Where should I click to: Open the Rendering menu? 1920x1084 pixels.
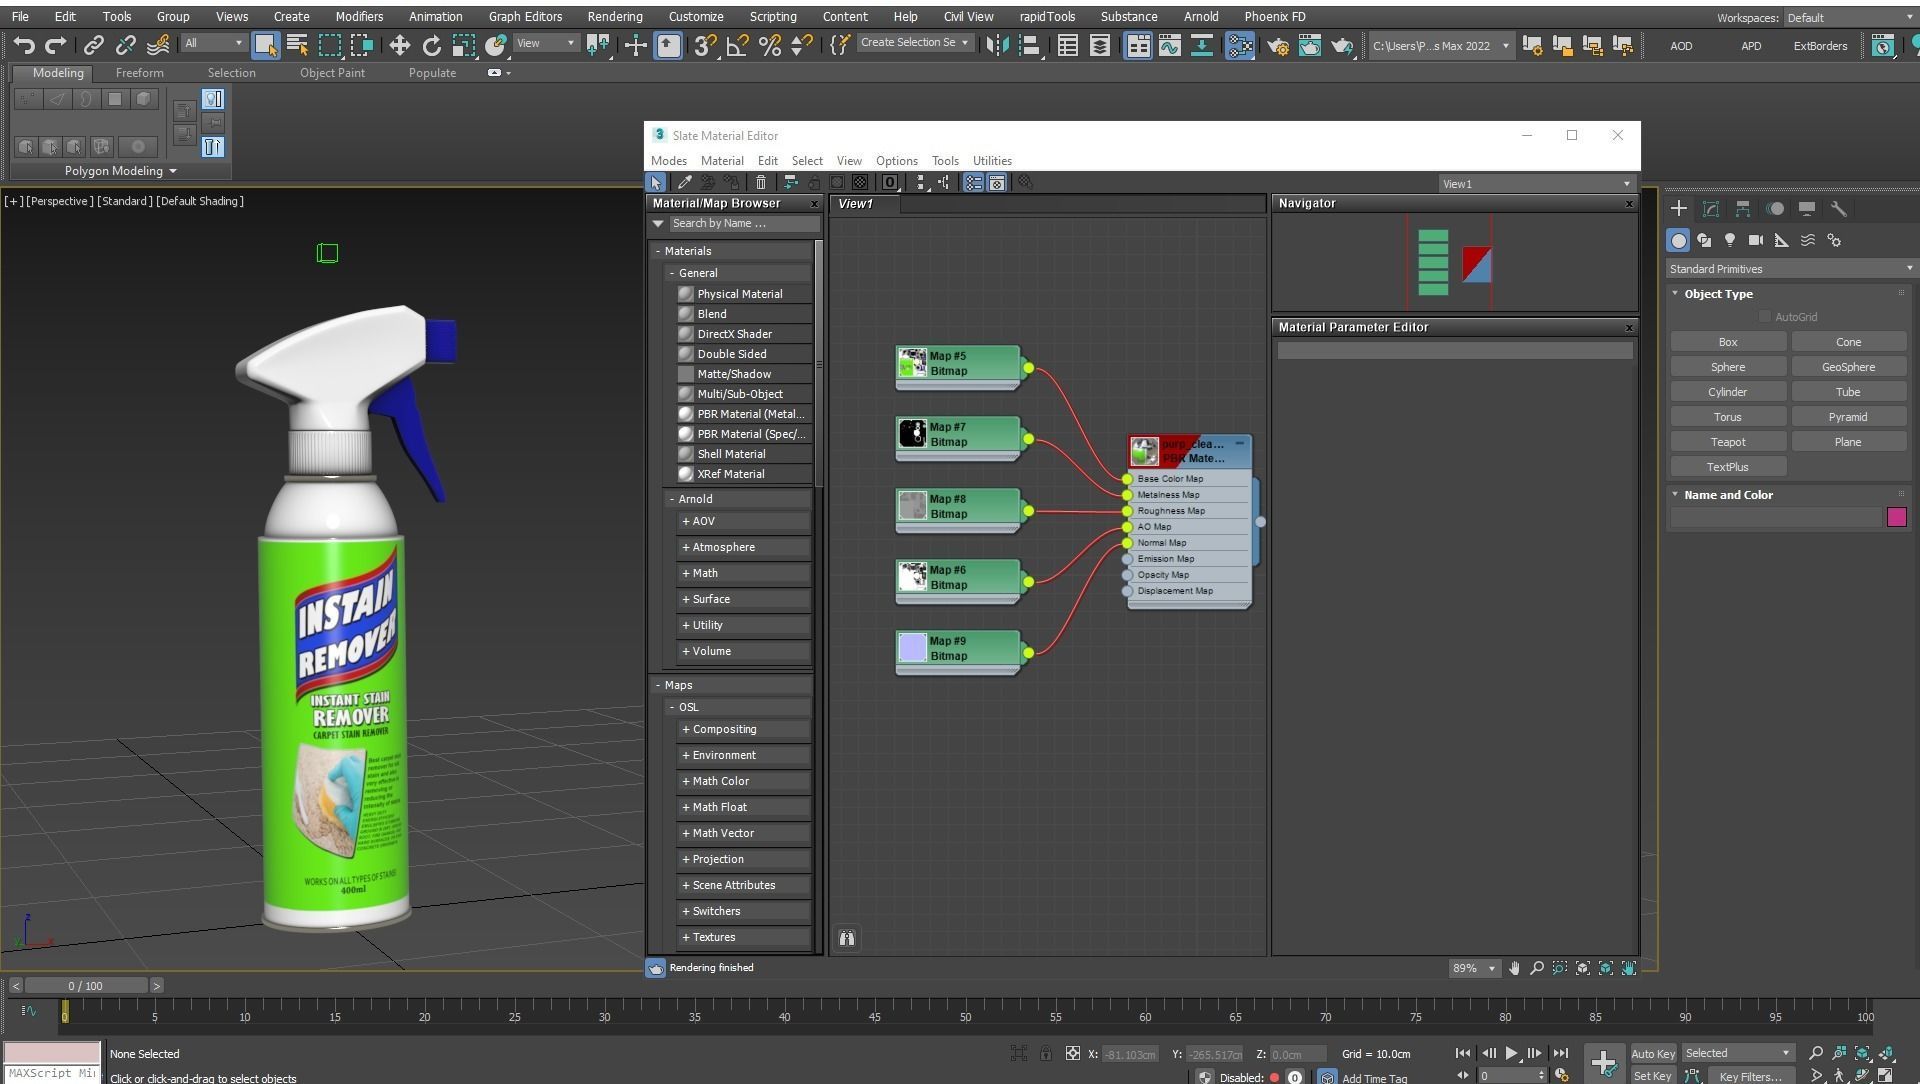tap(614, 17)
